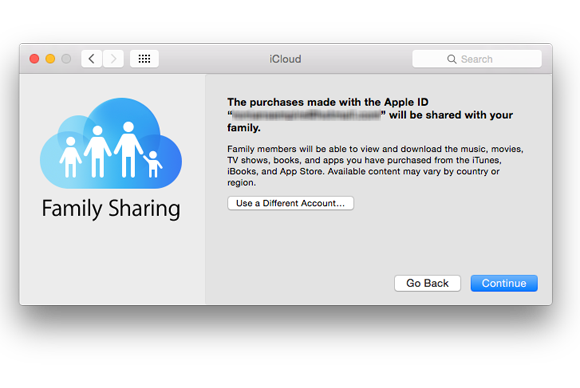This screenshot has width=580, height=388.
Task: Click the forward arrow in toolbar
Action: tap(113, 59)
